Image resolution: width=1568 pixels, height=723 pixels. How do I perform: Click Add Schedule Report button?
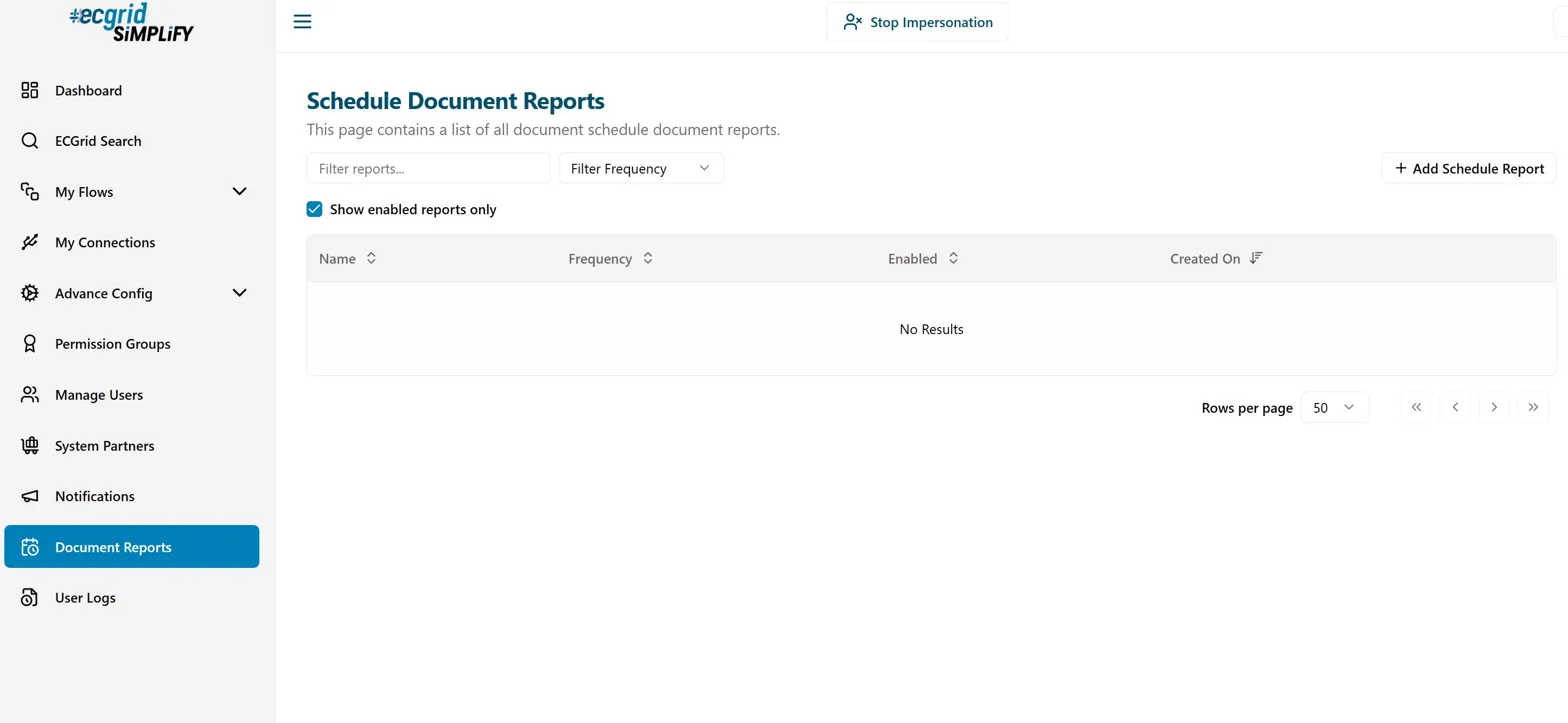tap(1468, 168)
